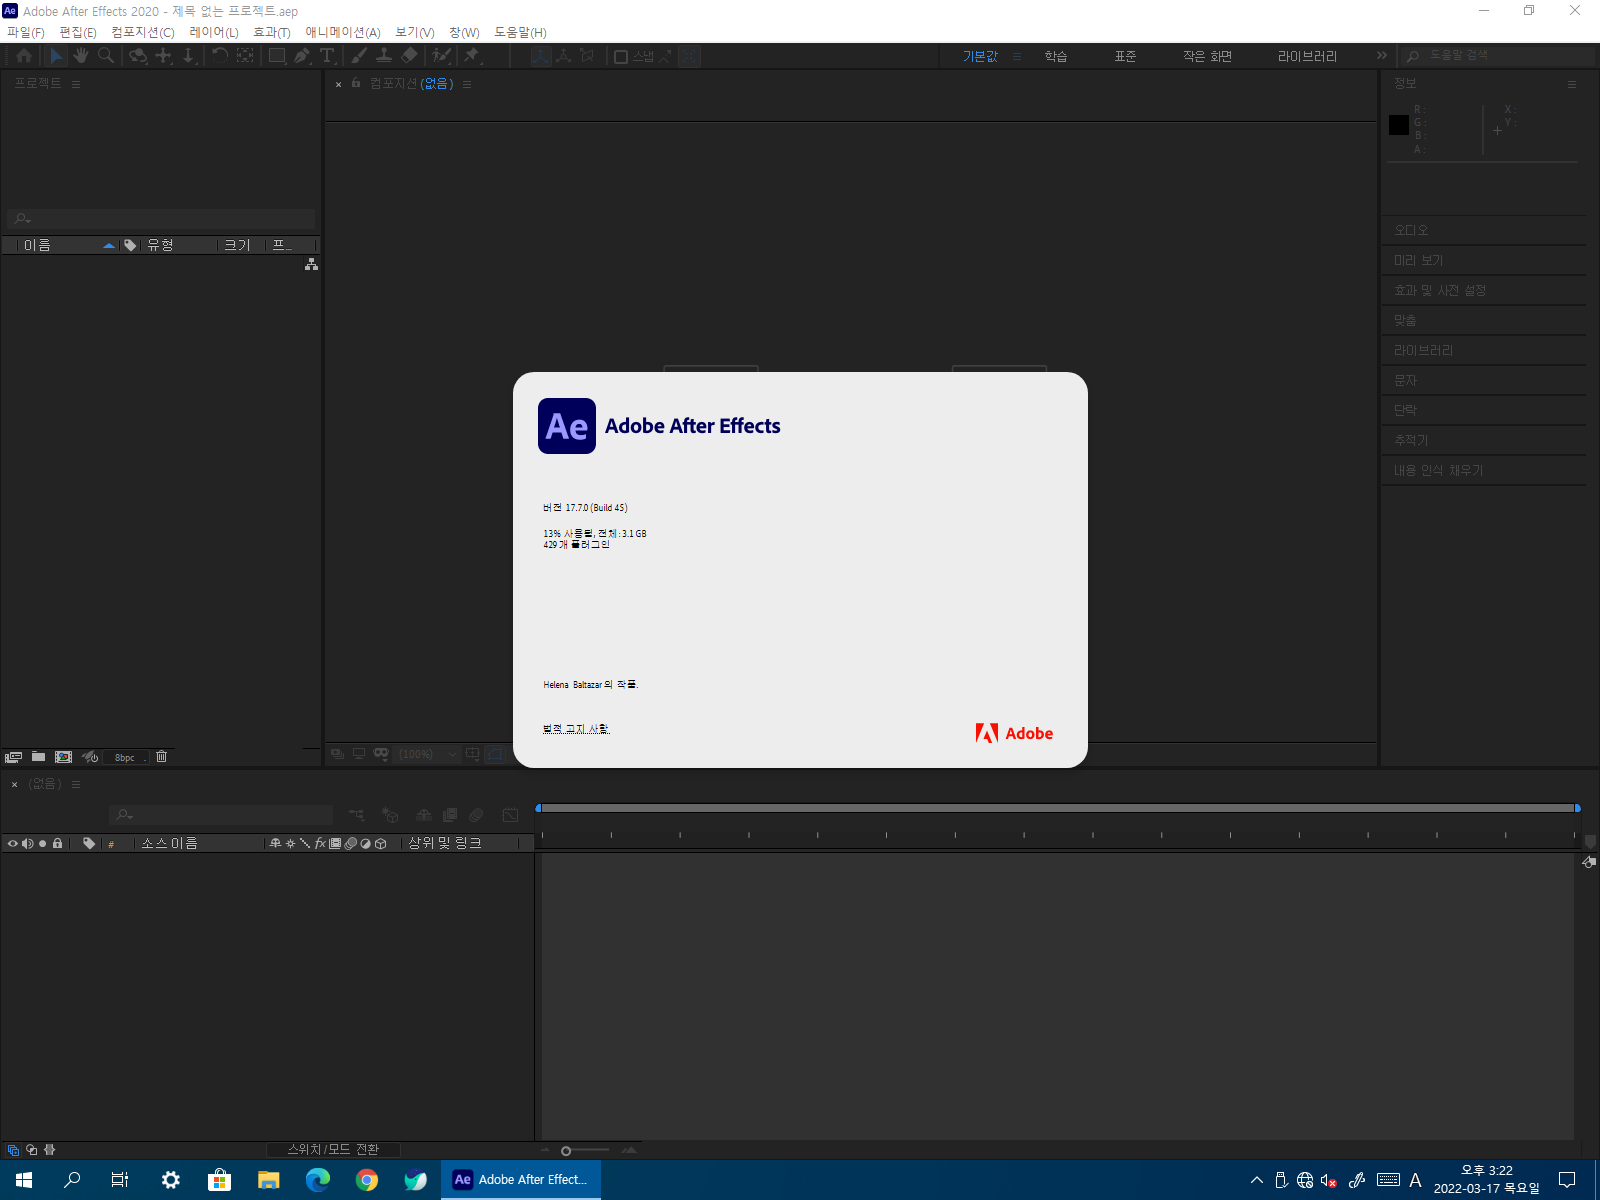Click the timeline layer search field
1600x1200 pixels.
[220, 815]
